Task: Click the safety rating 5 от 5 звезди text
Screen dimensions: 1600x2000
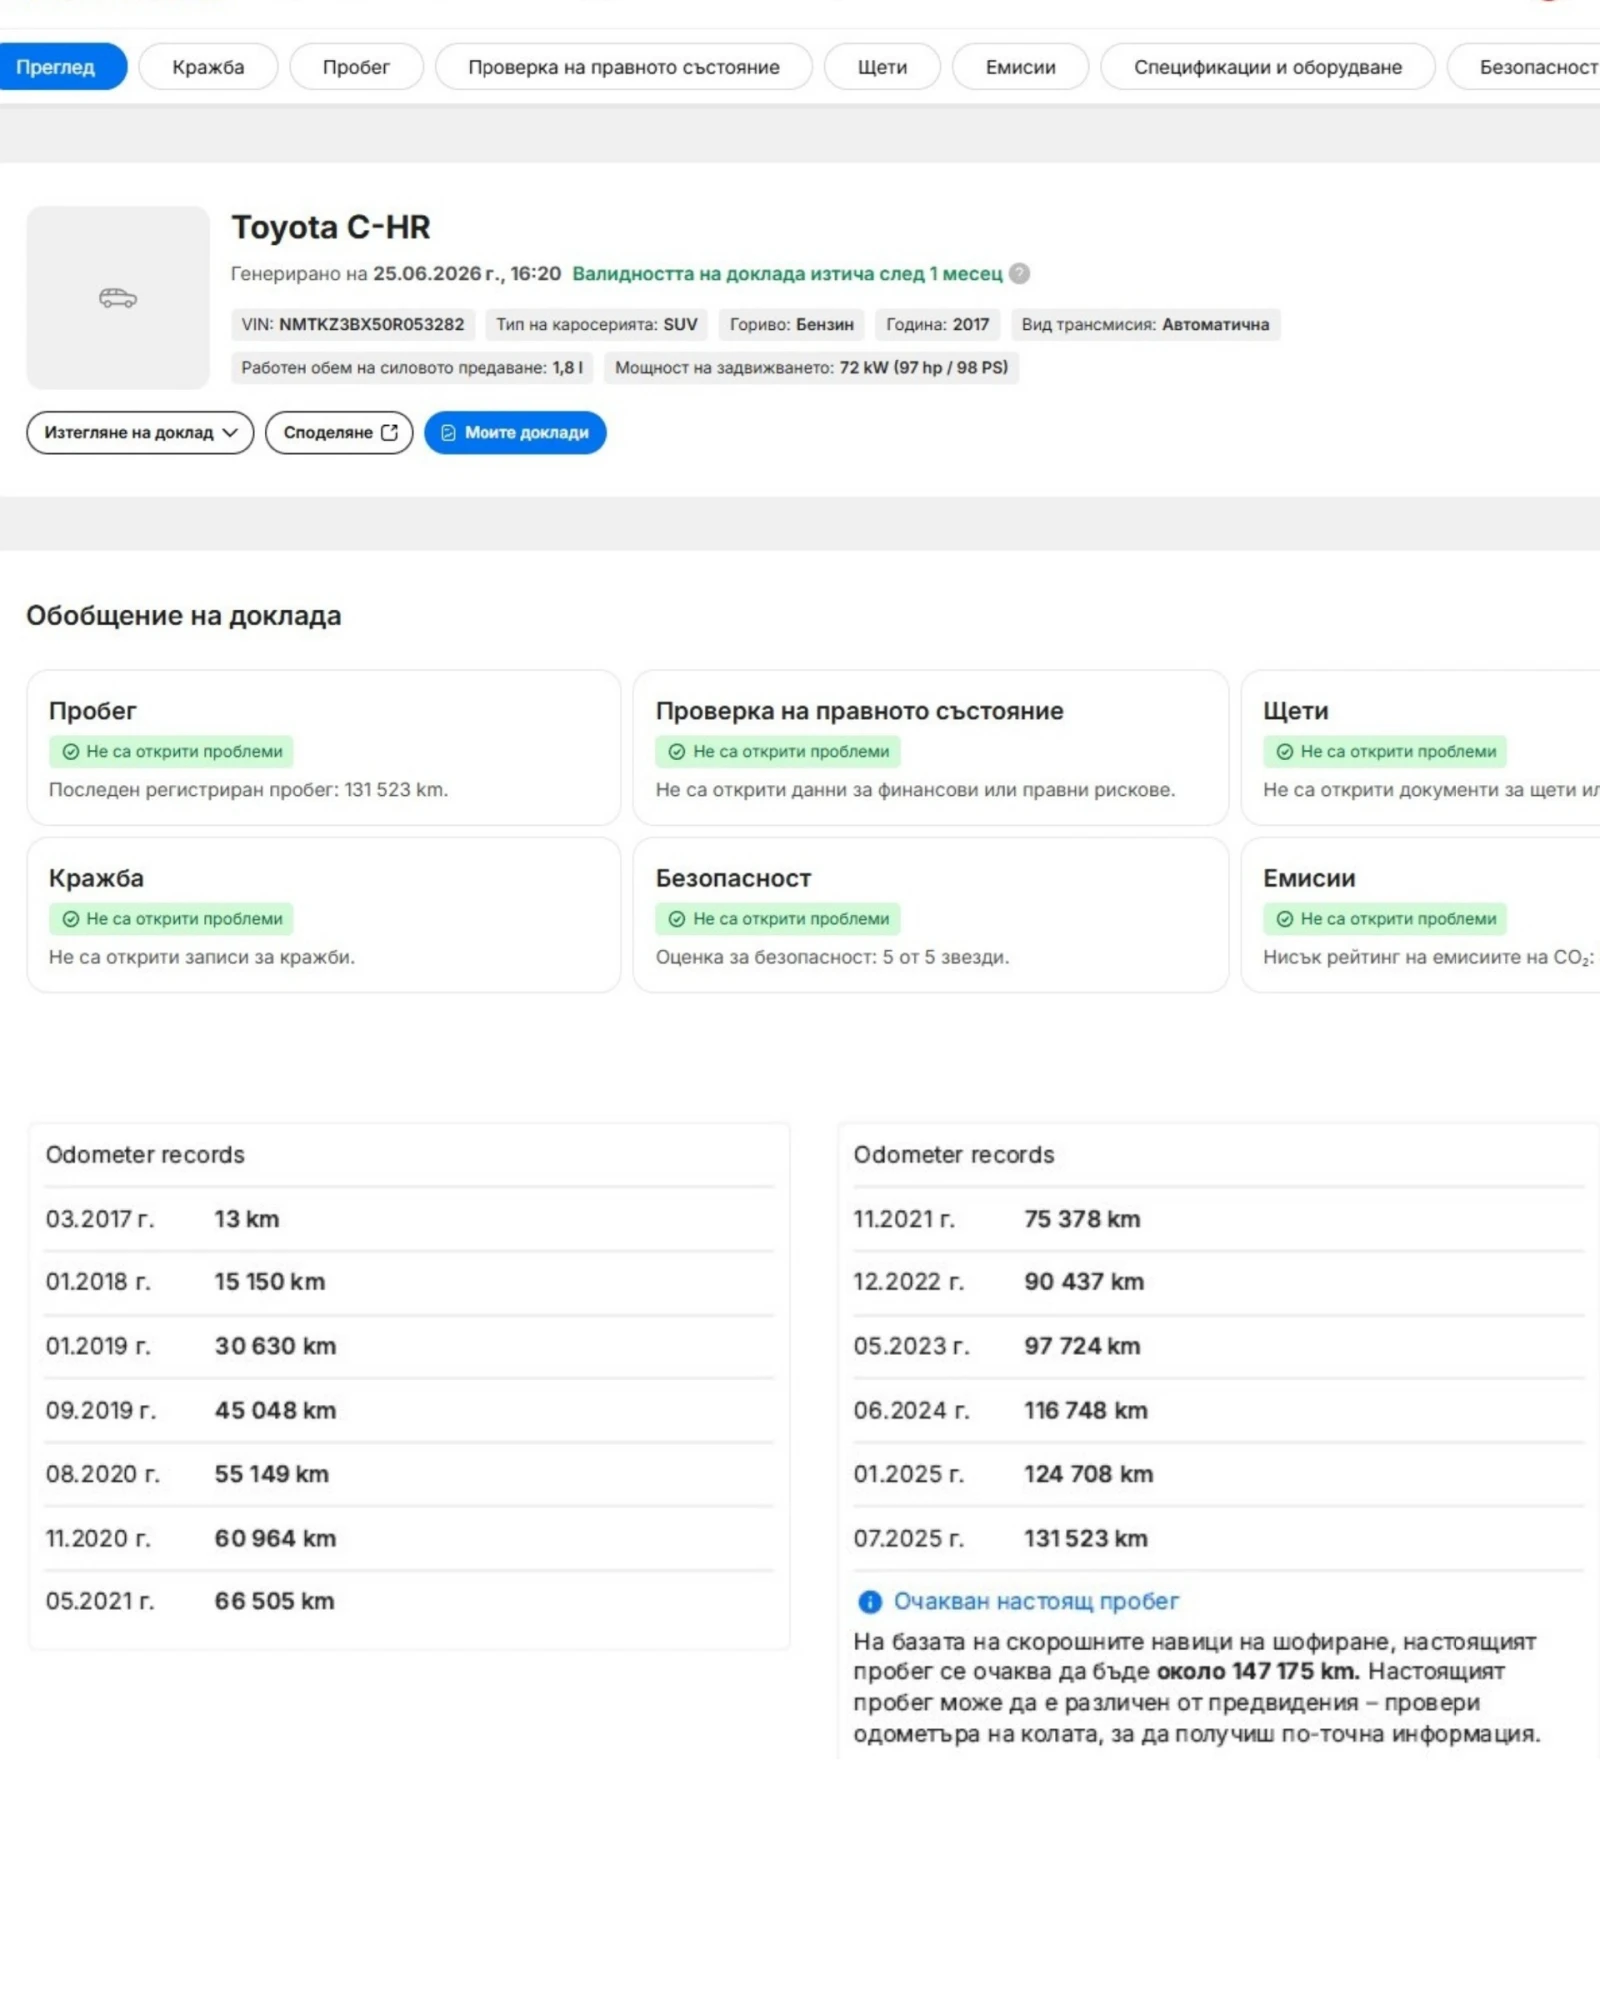Action: pos(832,957)
